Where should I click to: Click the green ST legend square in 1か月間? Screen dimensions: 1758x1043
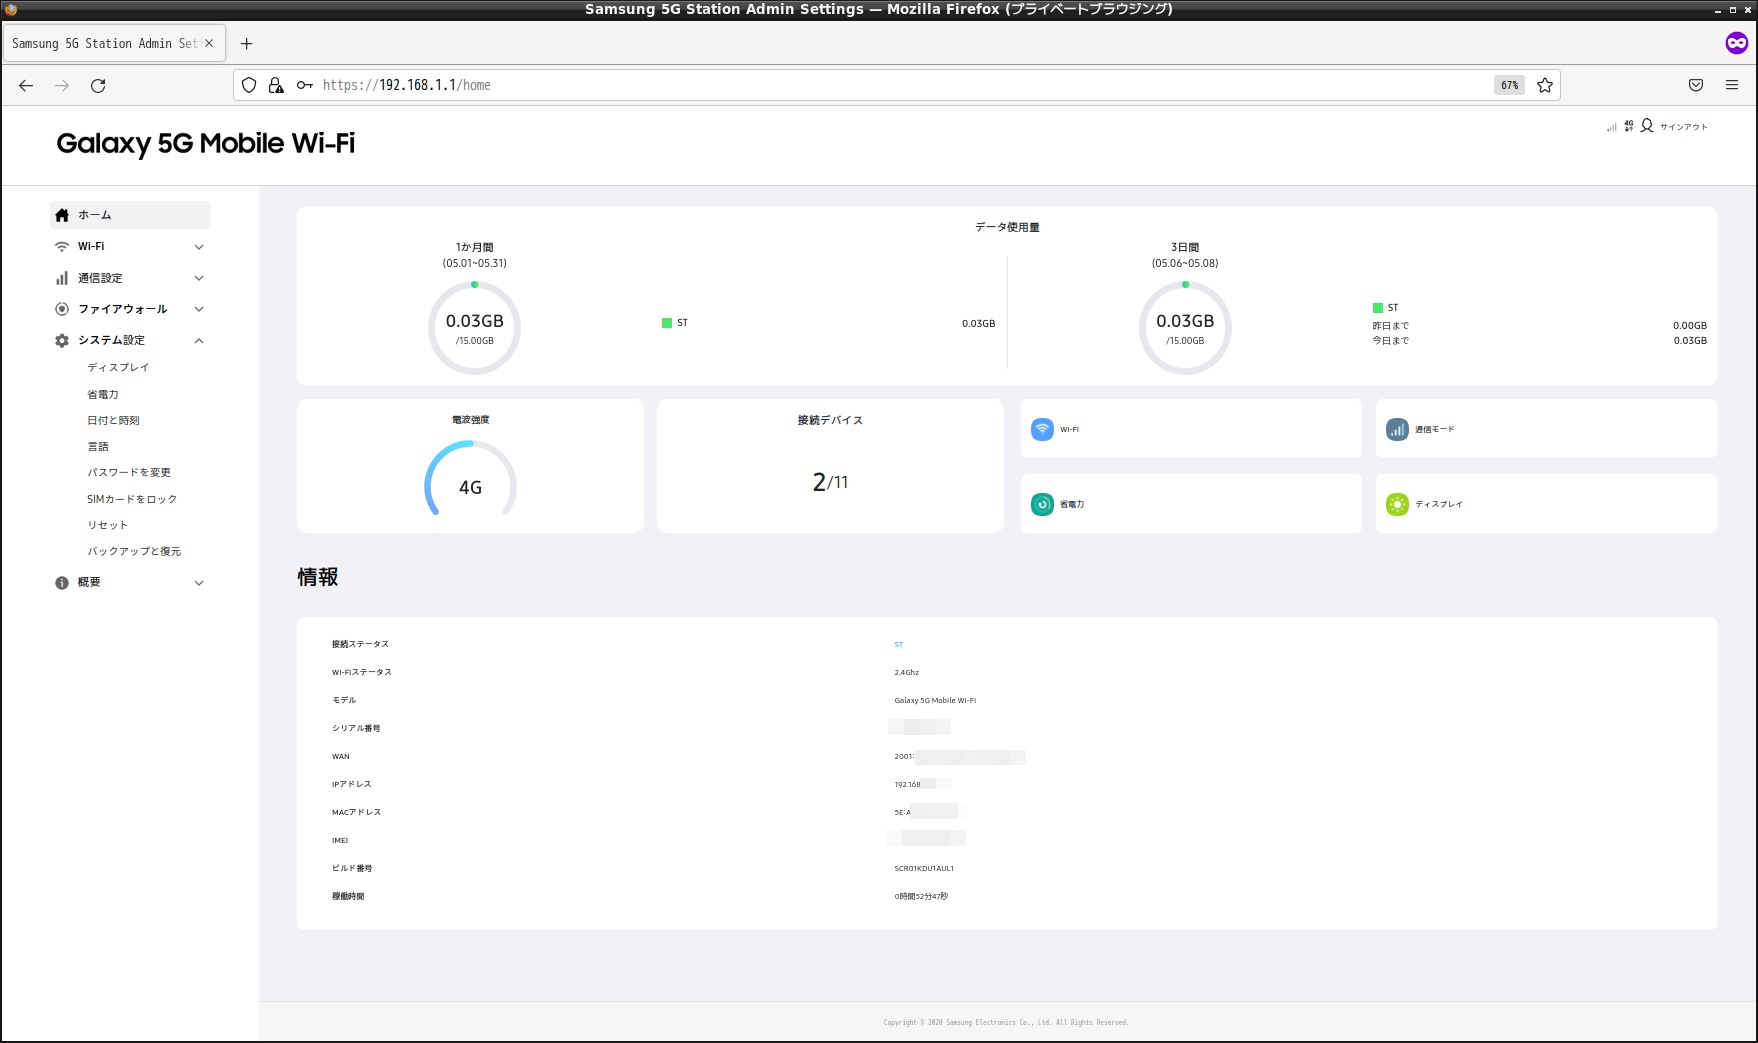(667, 323)
